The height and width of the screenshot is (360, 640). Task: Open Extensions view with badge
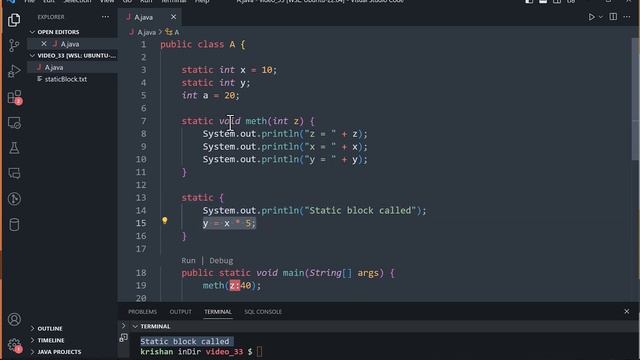click(x=15, y=97)
